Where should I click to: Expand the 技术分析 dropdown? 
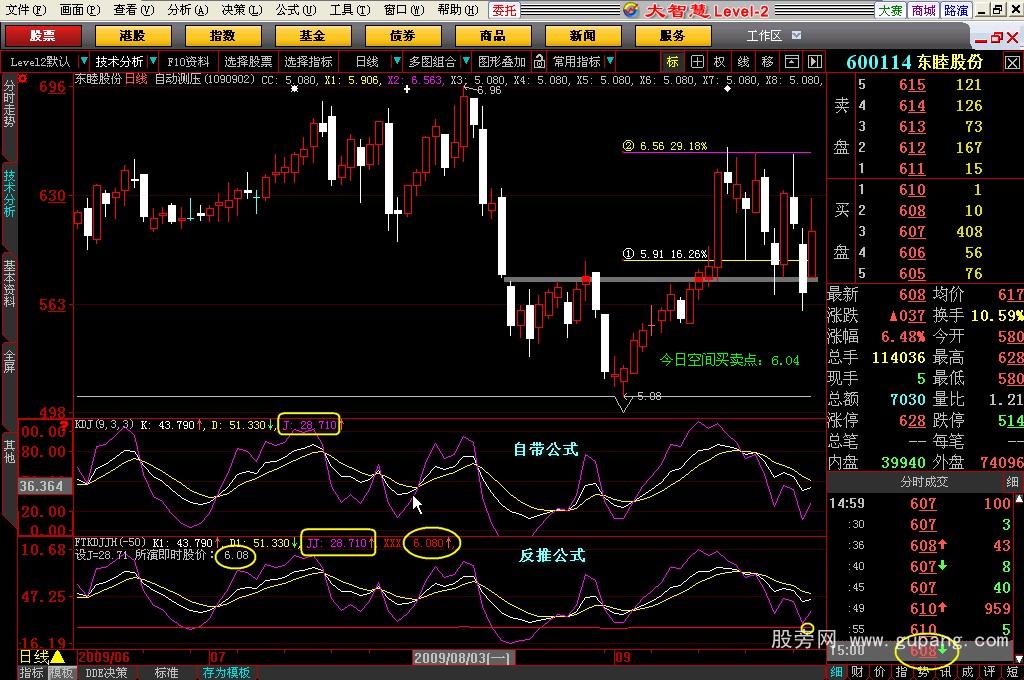point(152,61)
